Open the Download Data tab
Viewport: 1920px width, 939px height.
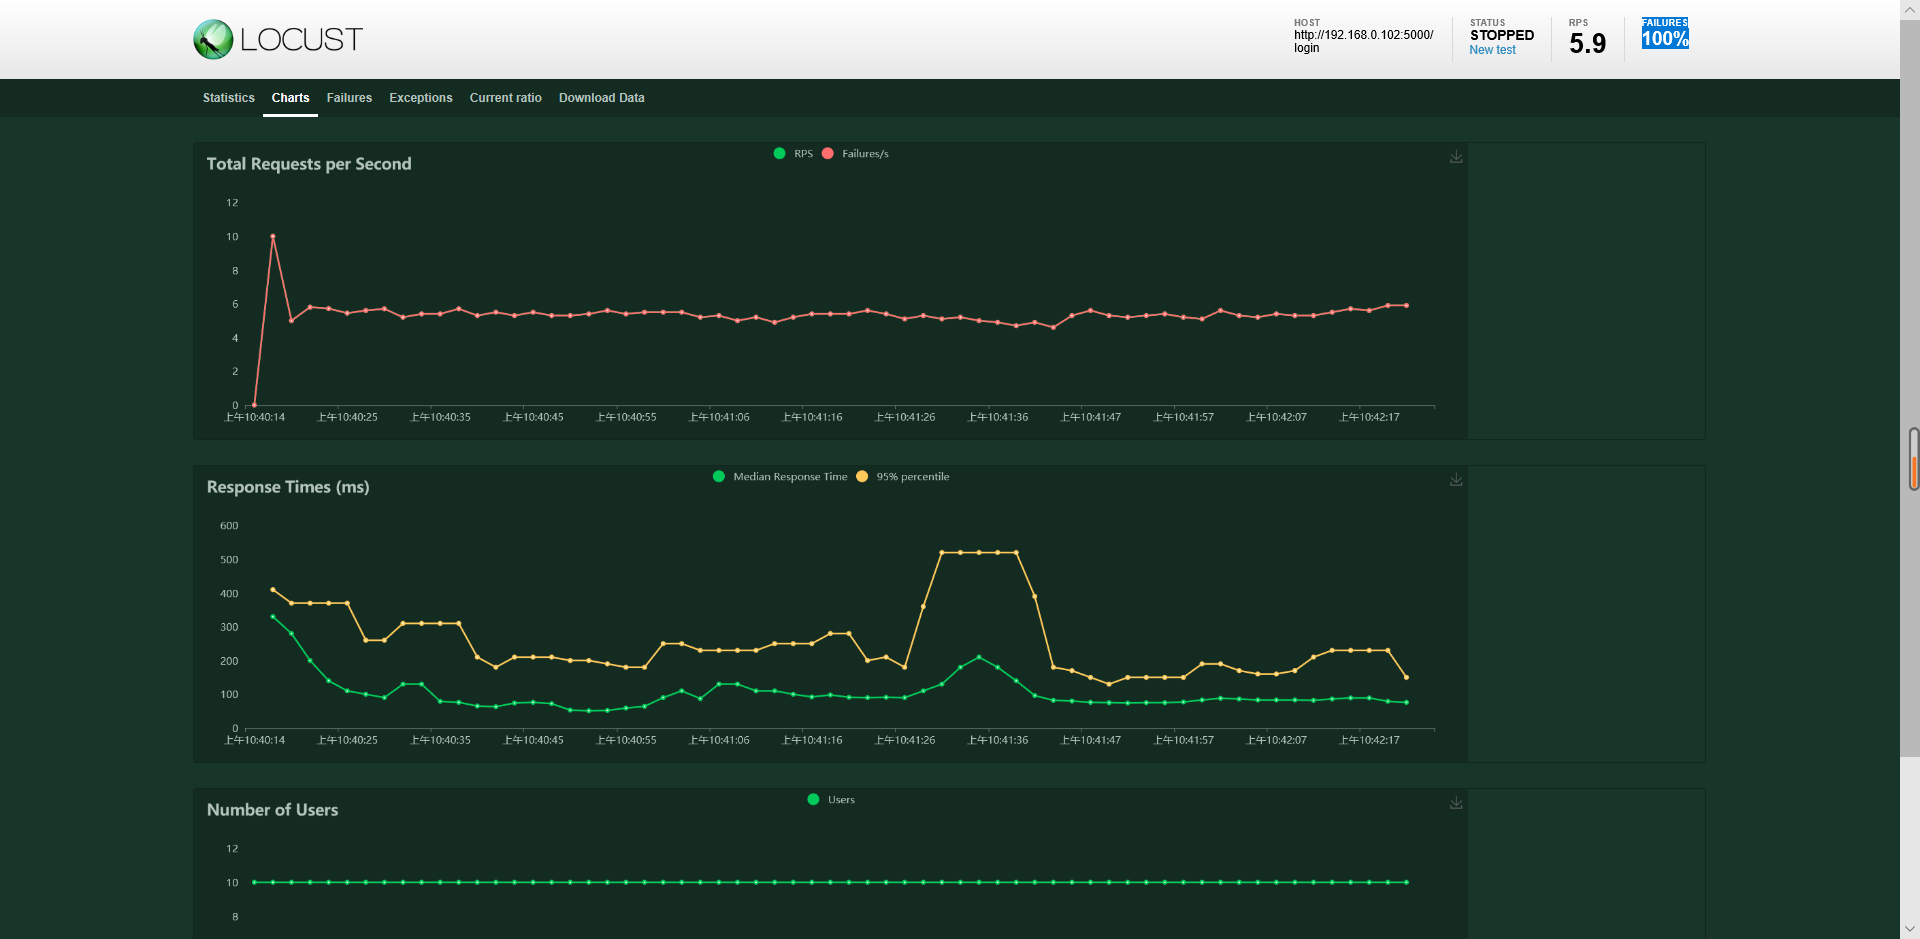(x=602, y=98)
